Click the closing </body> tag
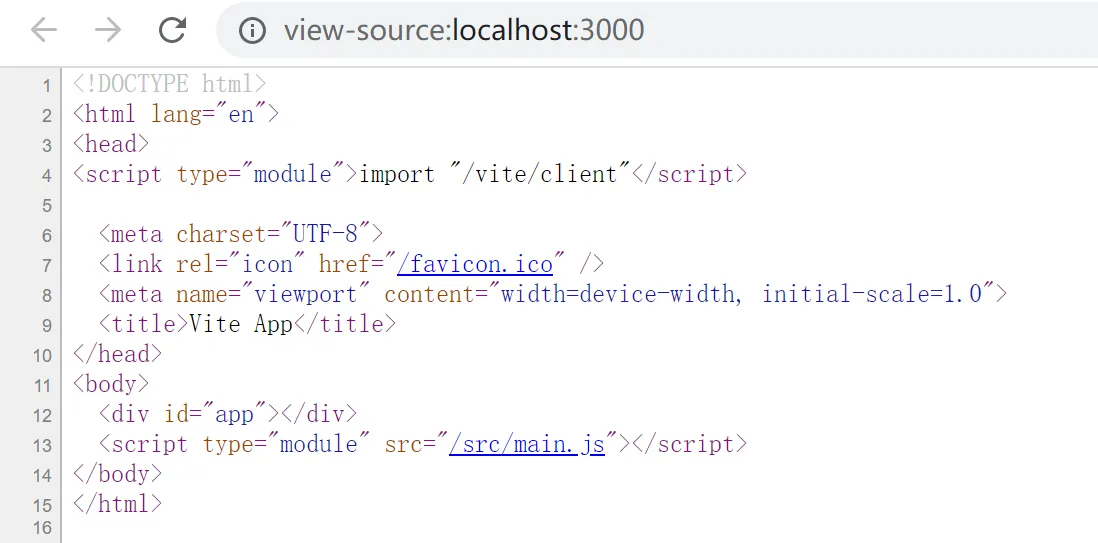Screen dimensions: 1098x543 117,474
